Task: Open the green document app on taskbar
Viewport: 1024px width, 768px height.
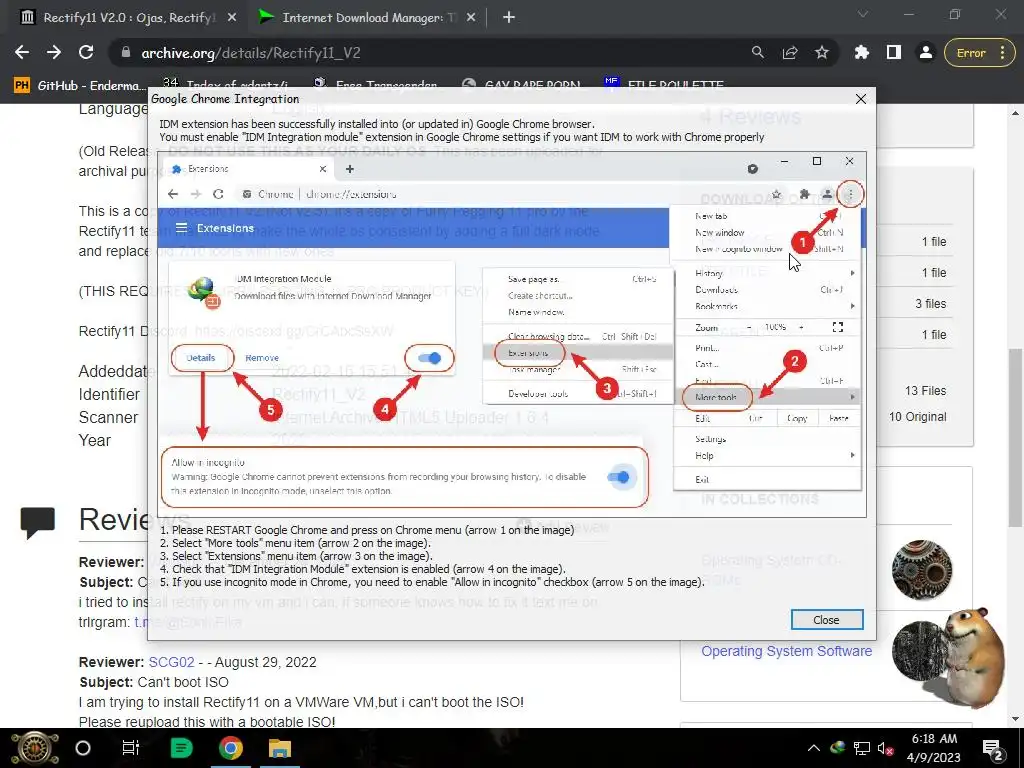Action: tap(181, 748)
